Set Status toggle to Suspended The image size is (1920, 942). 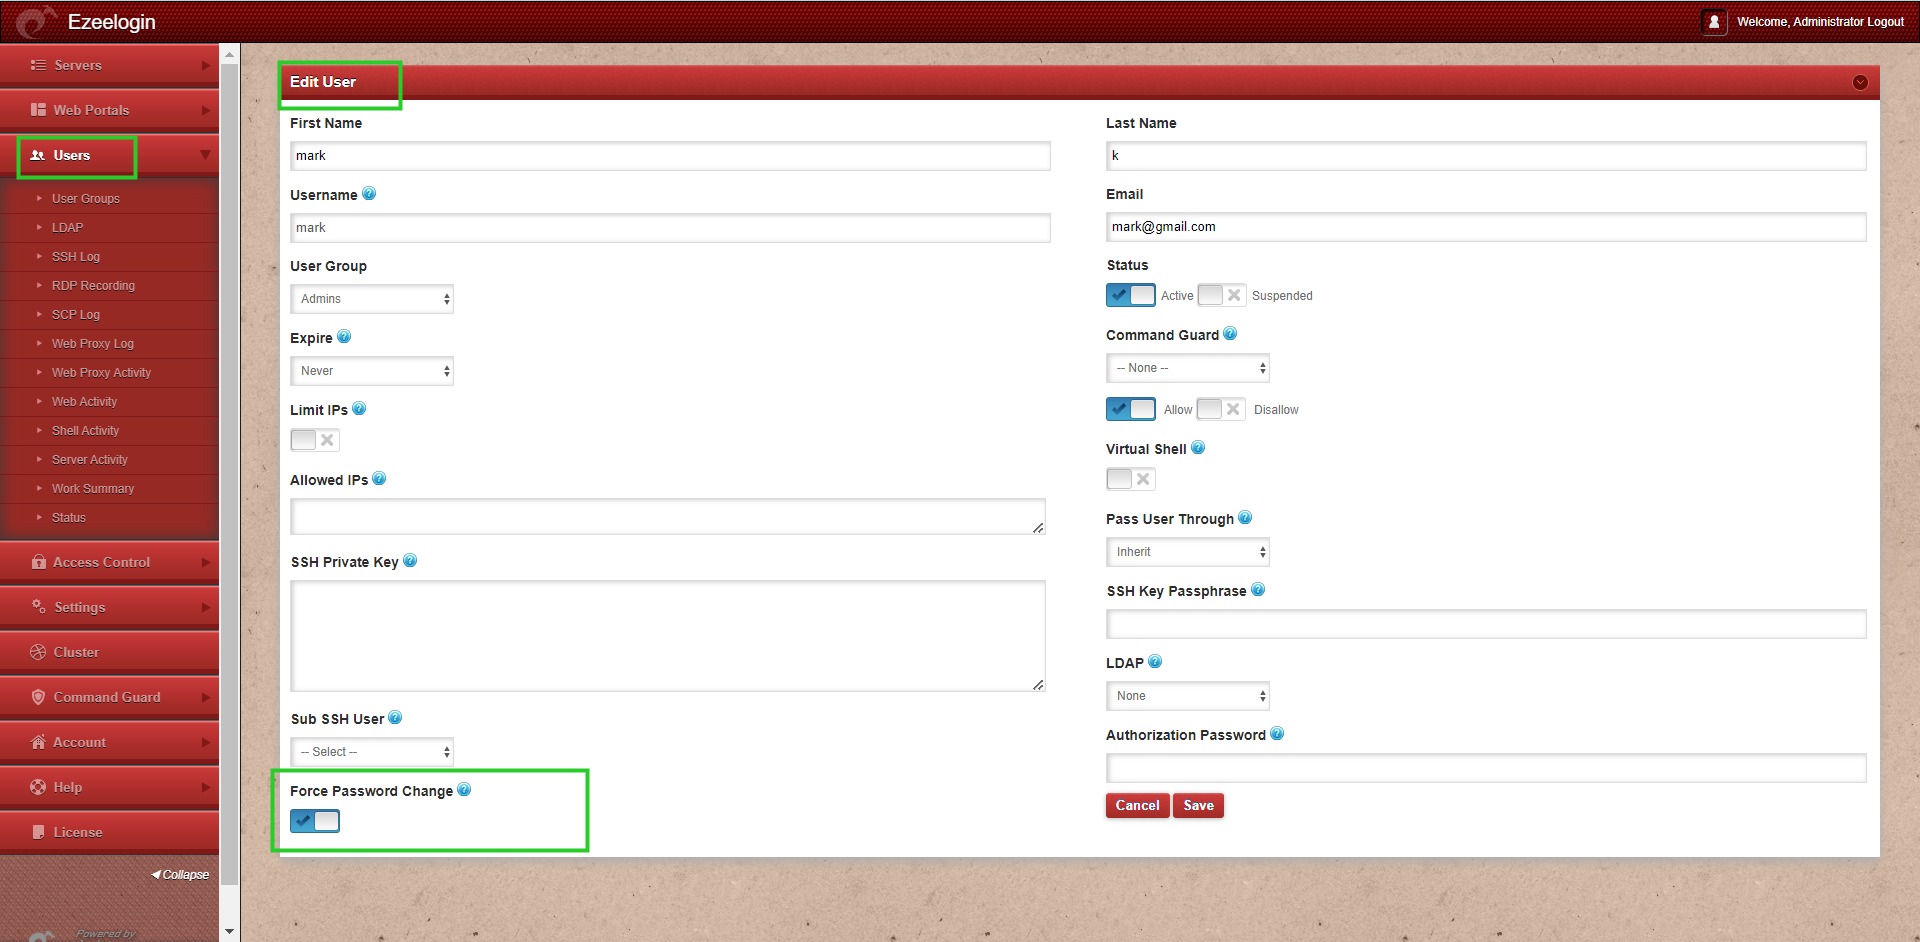1221,295
